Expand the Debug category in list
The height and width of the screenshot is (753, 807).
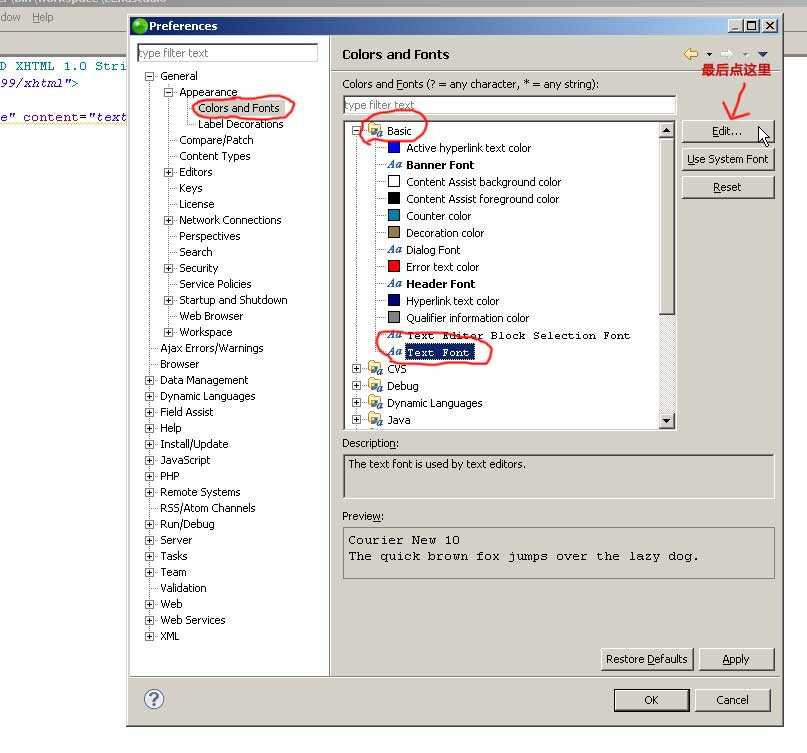[x=356, y=386]
